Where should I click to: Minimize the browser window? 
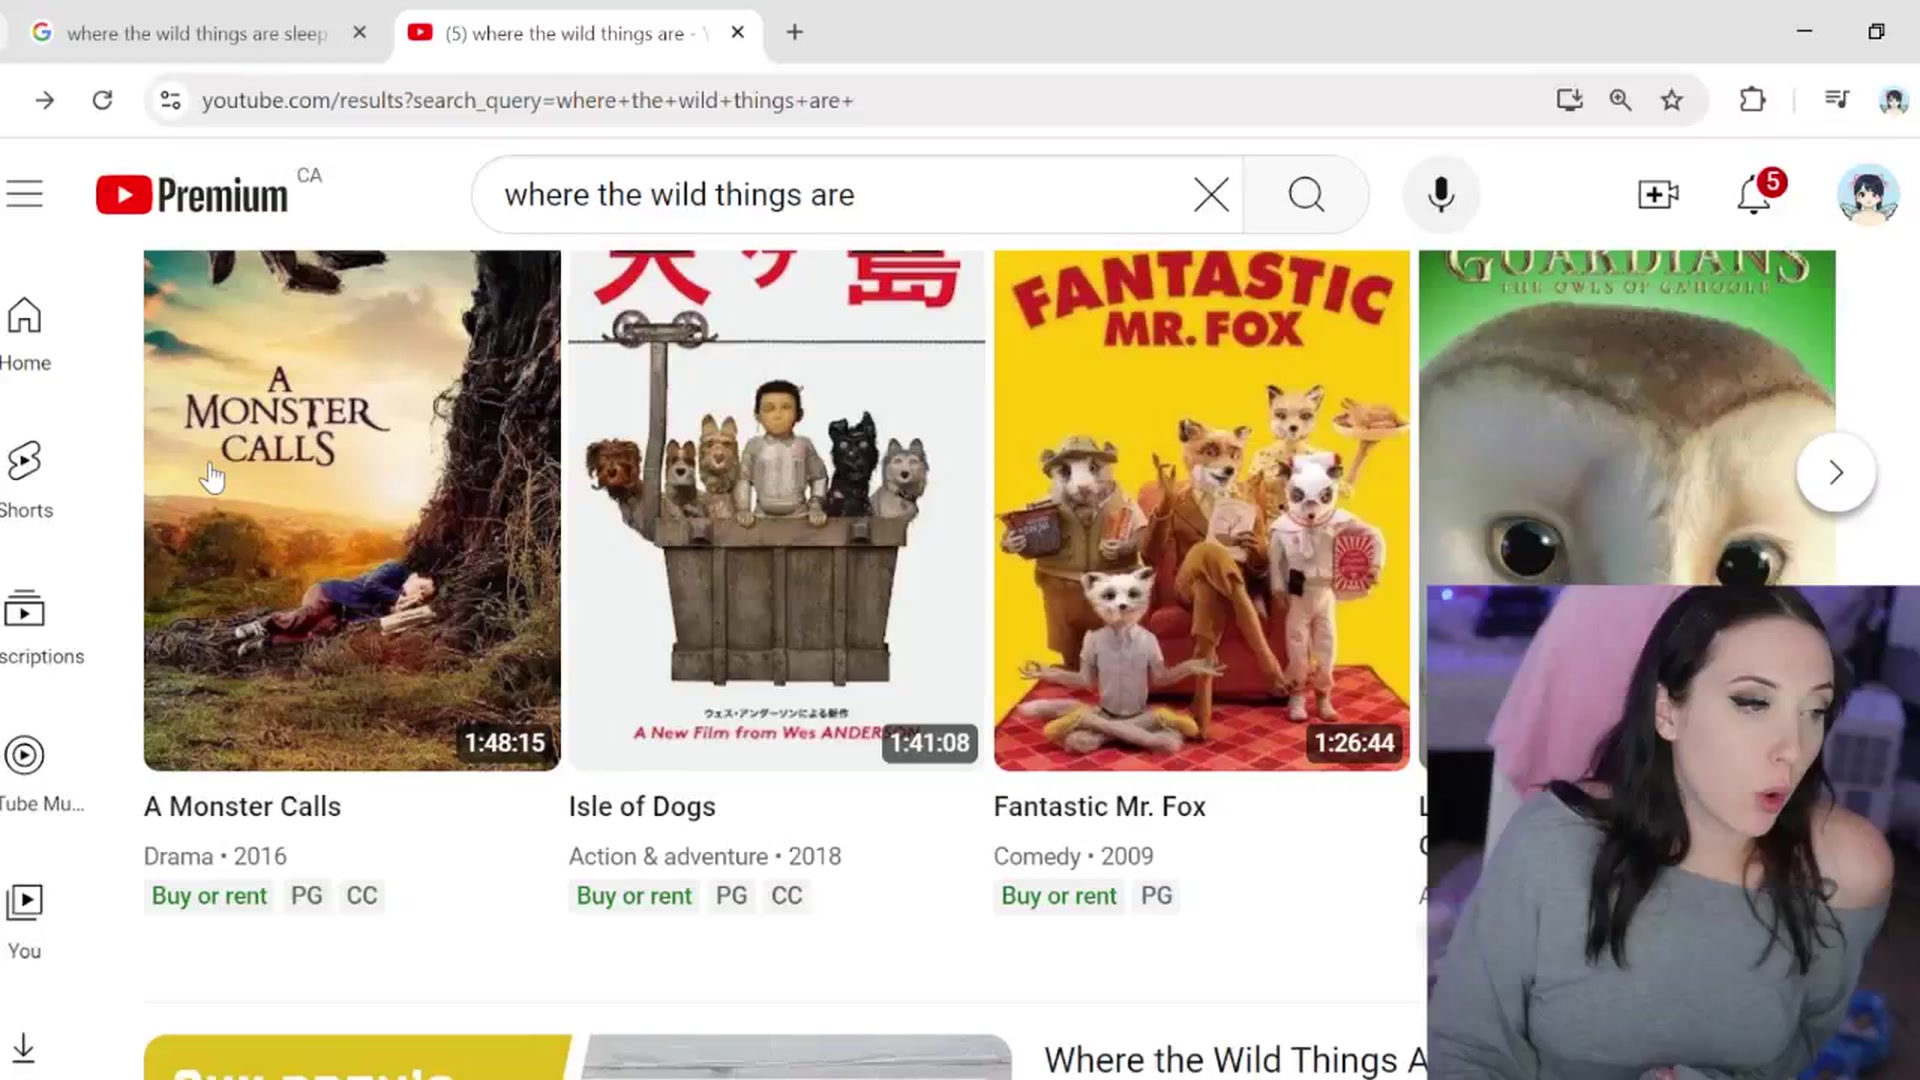coord(1804,32)
